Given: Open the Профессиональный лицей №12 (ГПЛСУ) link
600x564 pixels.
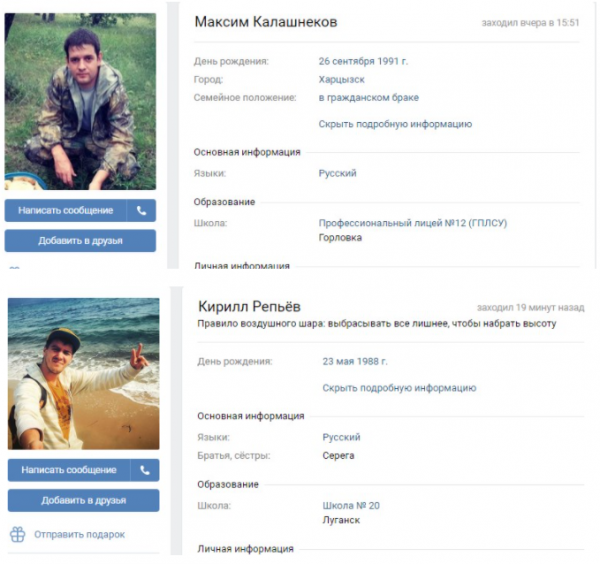Looking at the screenshot, I should [x=413, y=223].
